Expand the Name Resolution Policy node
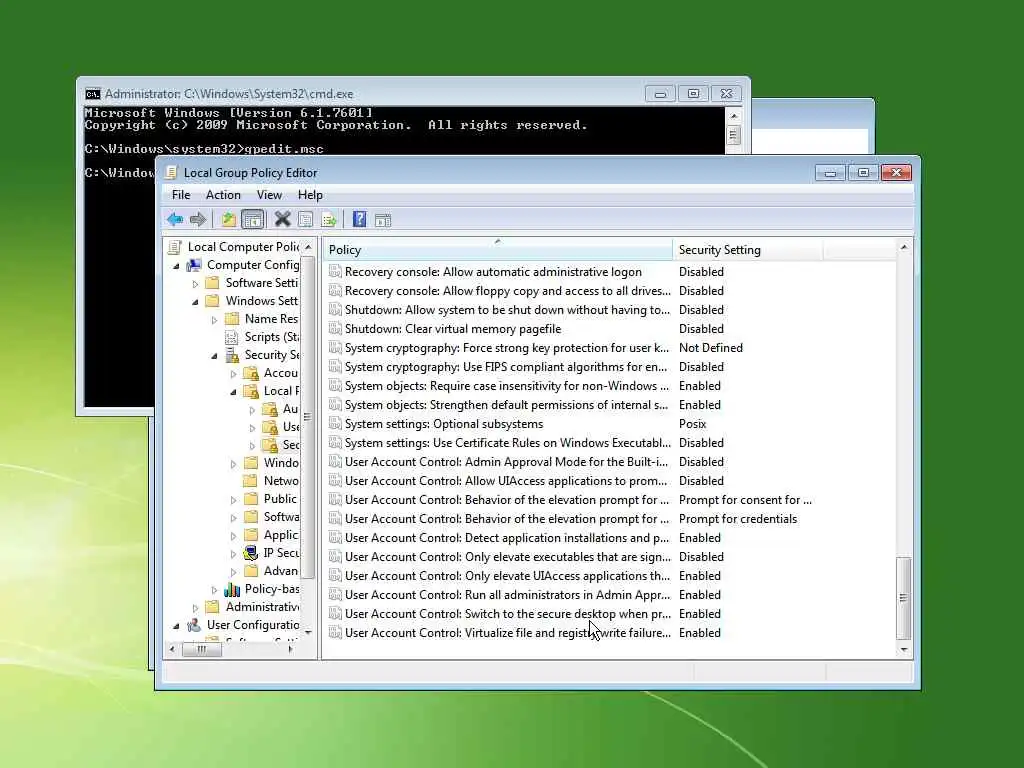 click(x=214, y=320)
